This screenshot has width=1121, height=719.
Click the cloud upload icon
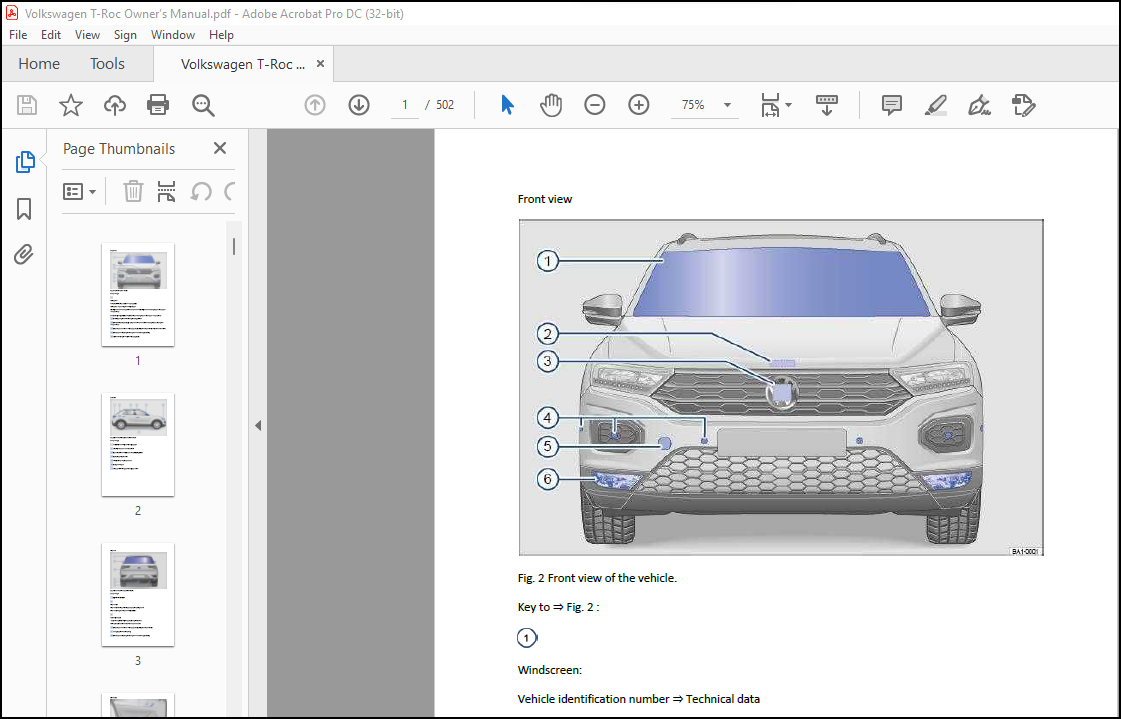tap(114, 105)
